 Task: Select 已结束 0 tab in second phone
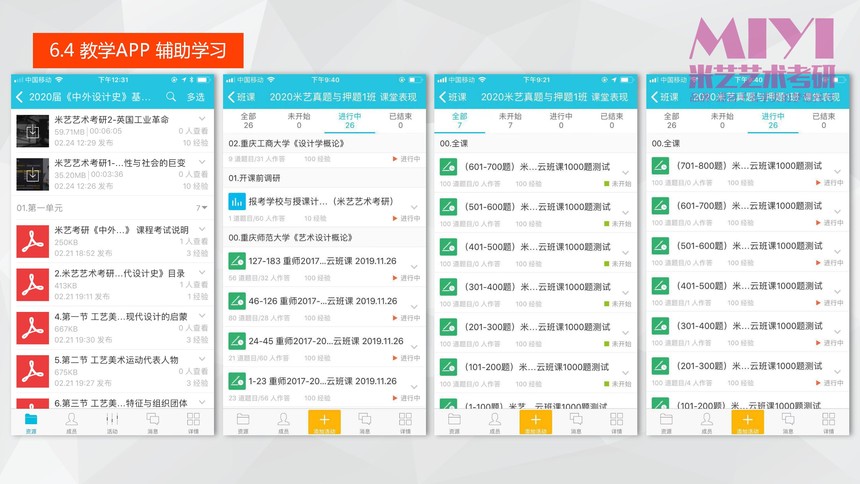tap(400, 121)
